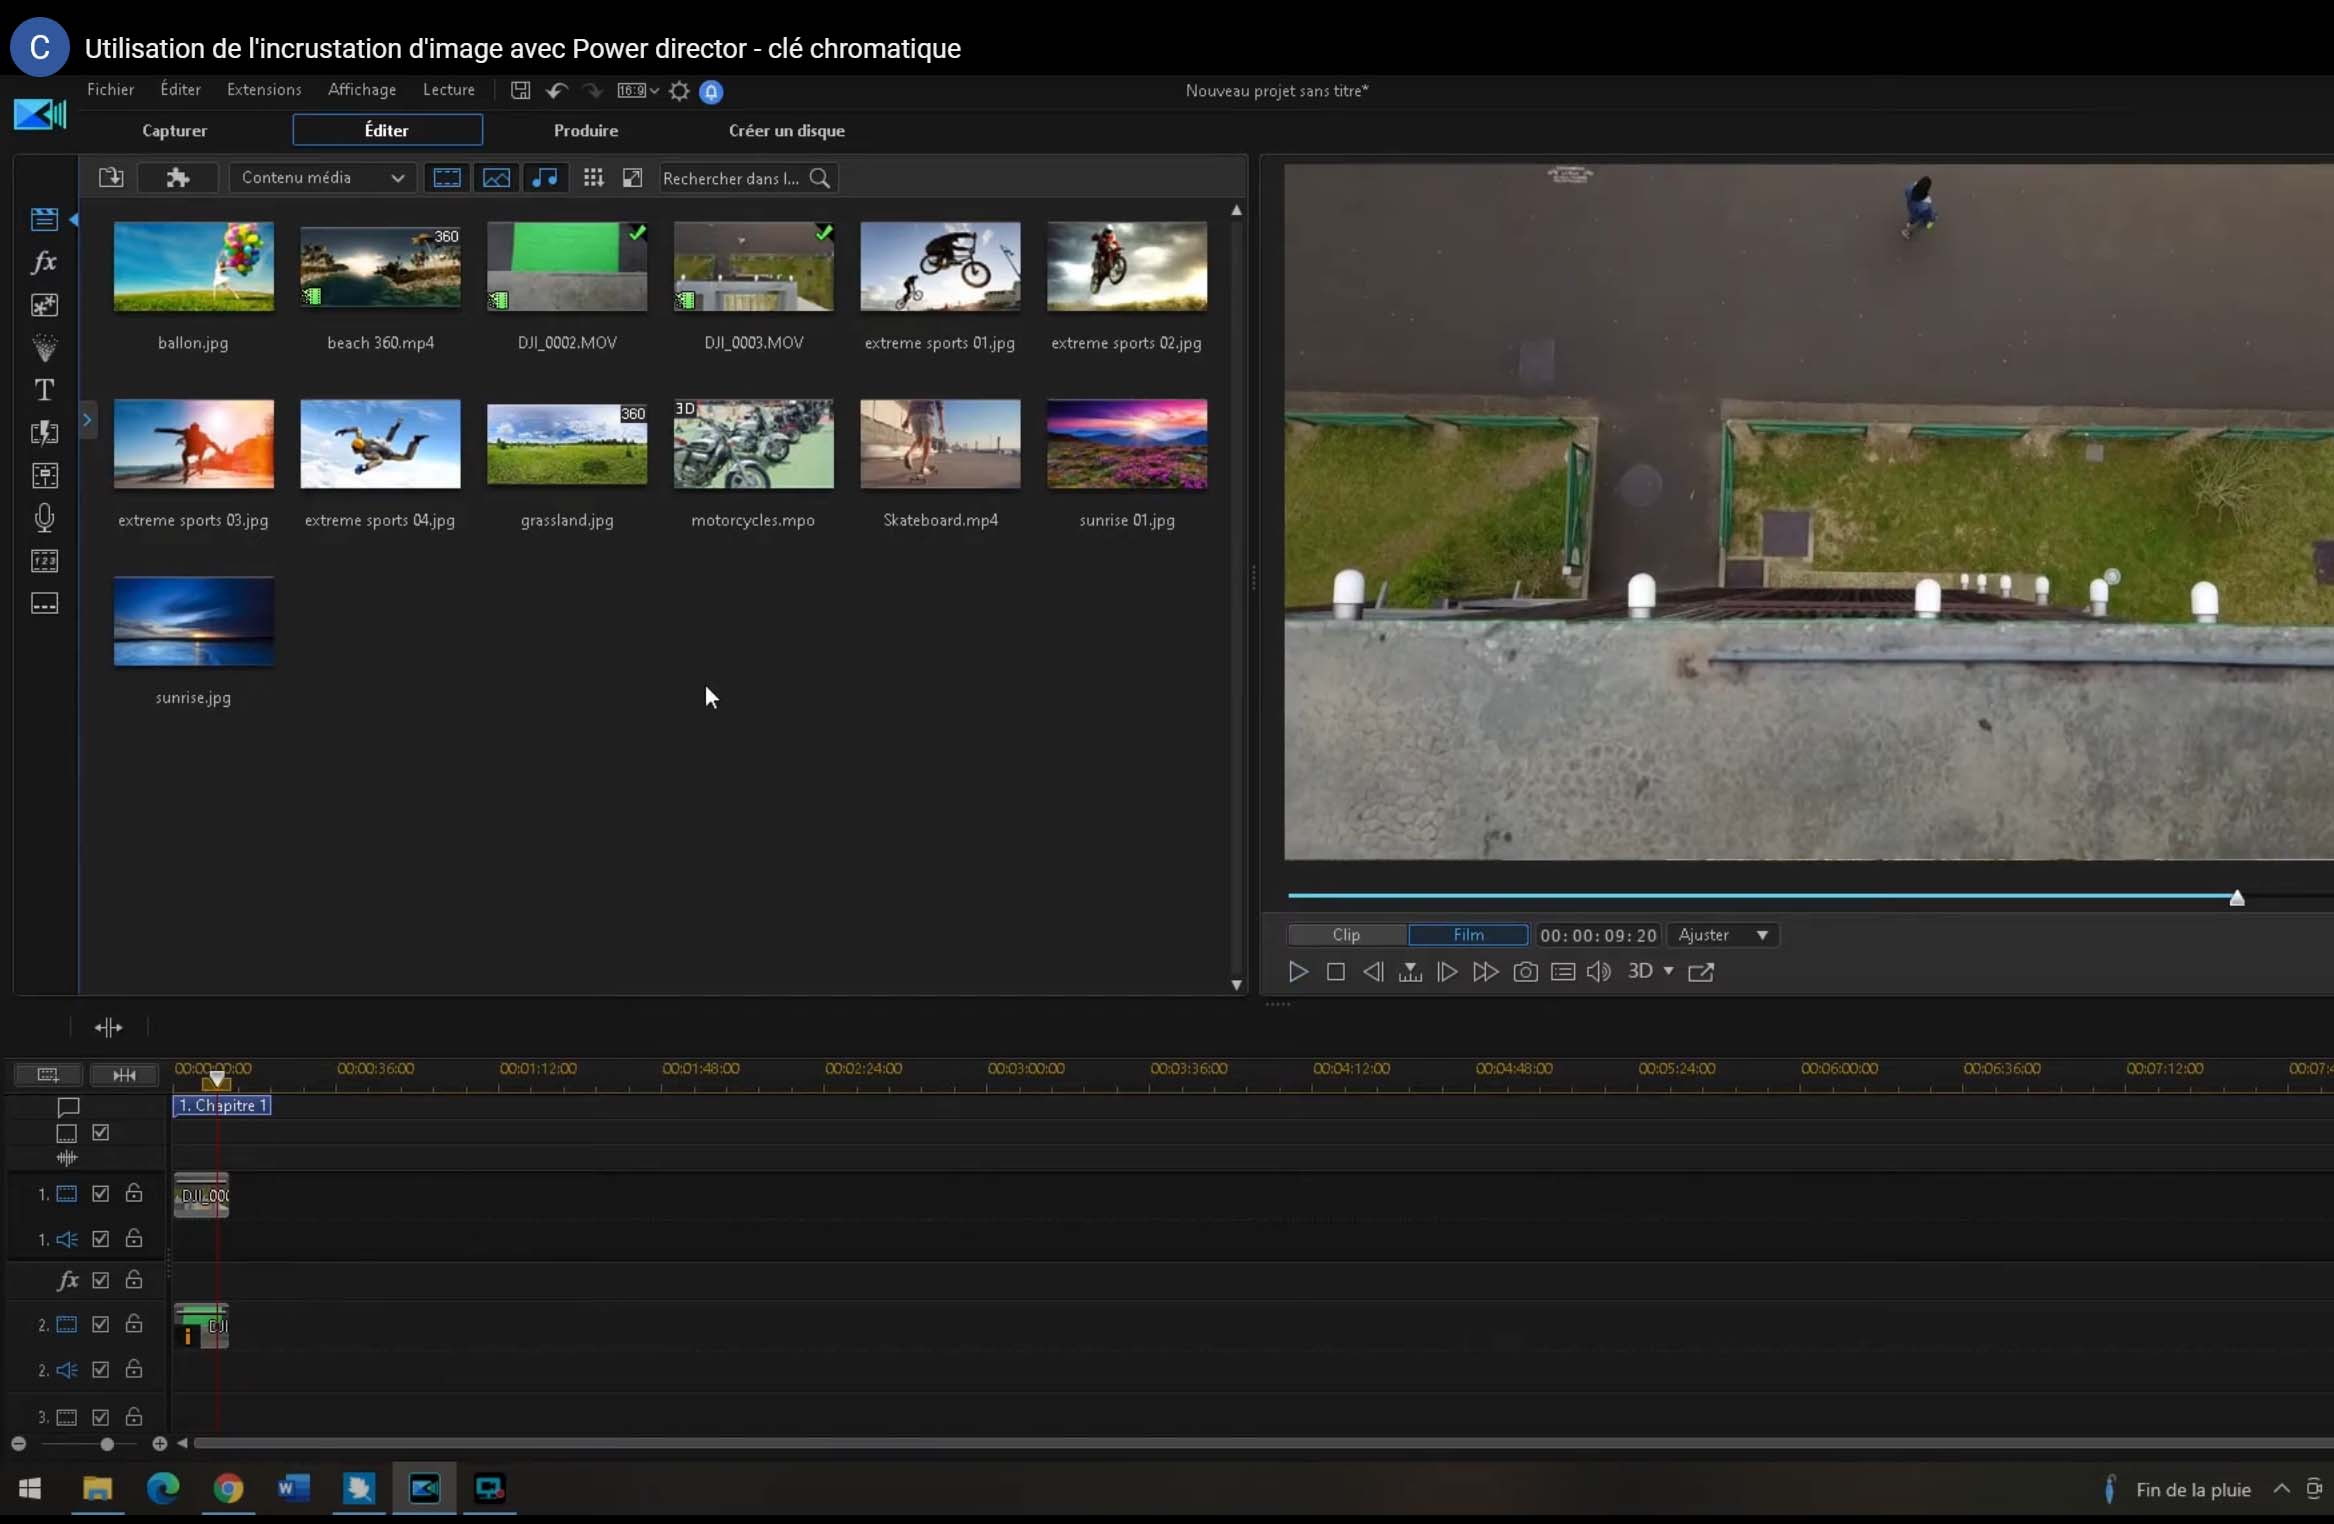The image size is (2334, 1524).
Task: Step to previous frame
Action: tap(1373, 972)
